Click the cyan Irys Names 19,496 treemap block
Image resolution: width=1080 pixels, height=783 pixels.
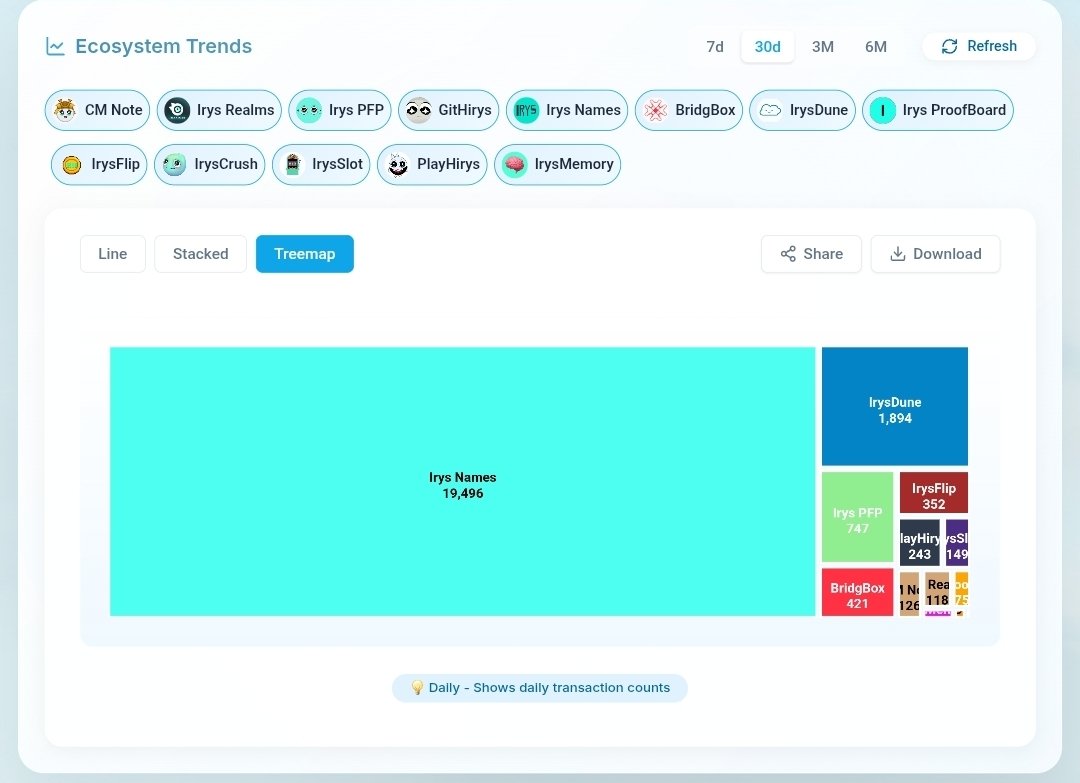pos(462,481)
